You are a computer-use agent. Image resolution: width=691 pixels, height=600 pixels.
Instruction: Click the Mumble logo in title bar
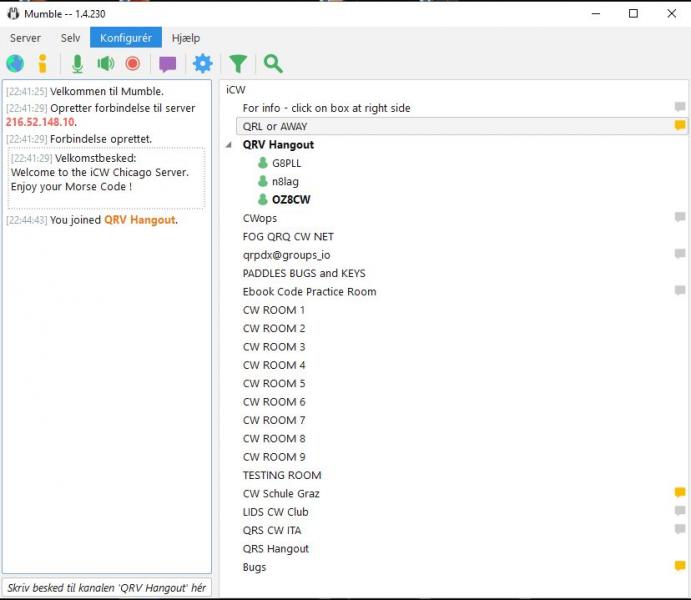point(13,14)
